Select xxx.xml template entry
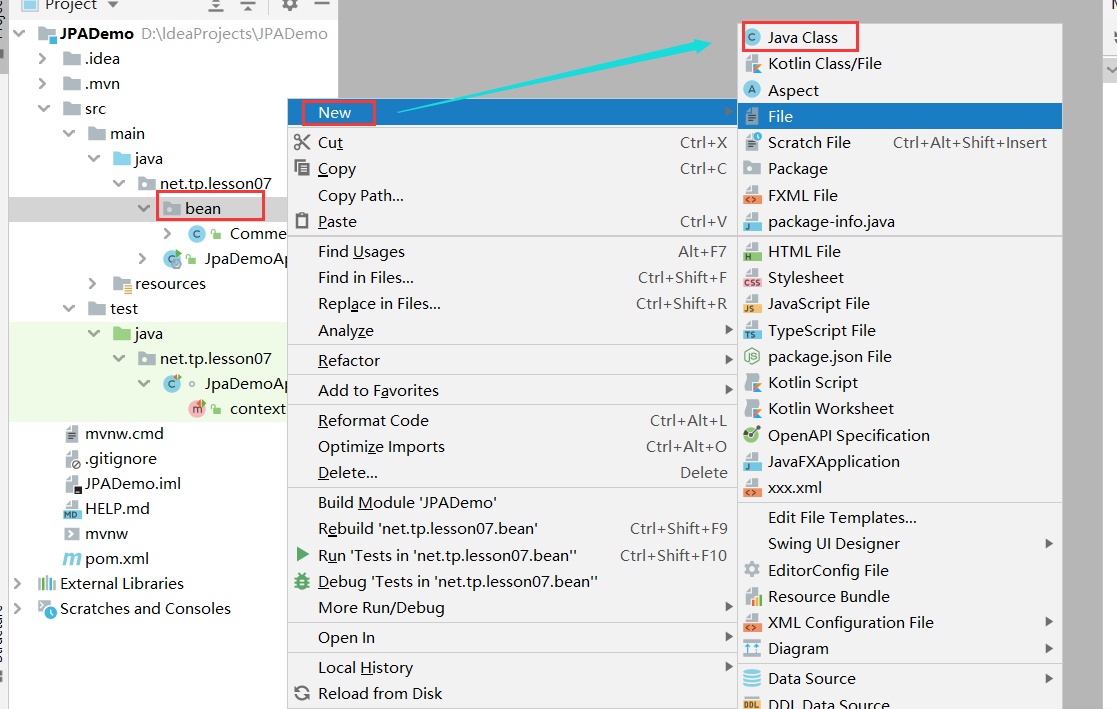 (900, 487)
